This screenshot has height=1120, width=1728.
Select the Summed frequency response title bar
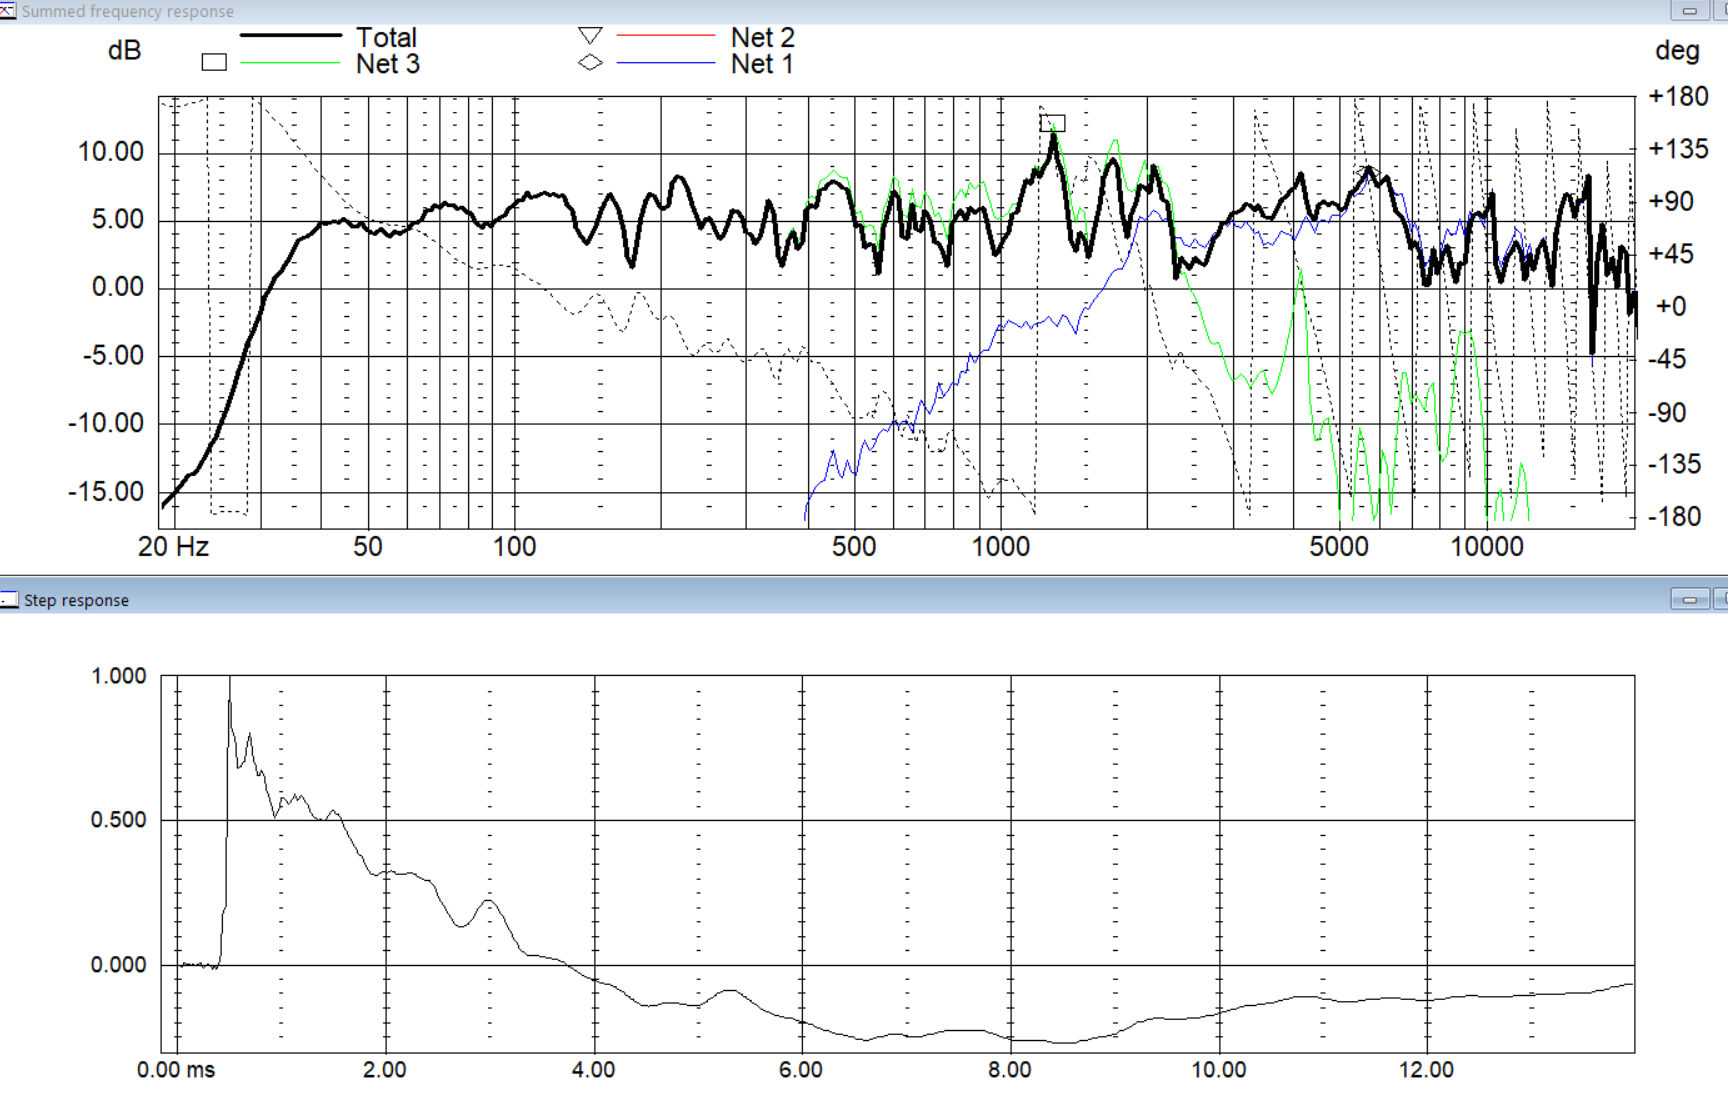point(800,11)
